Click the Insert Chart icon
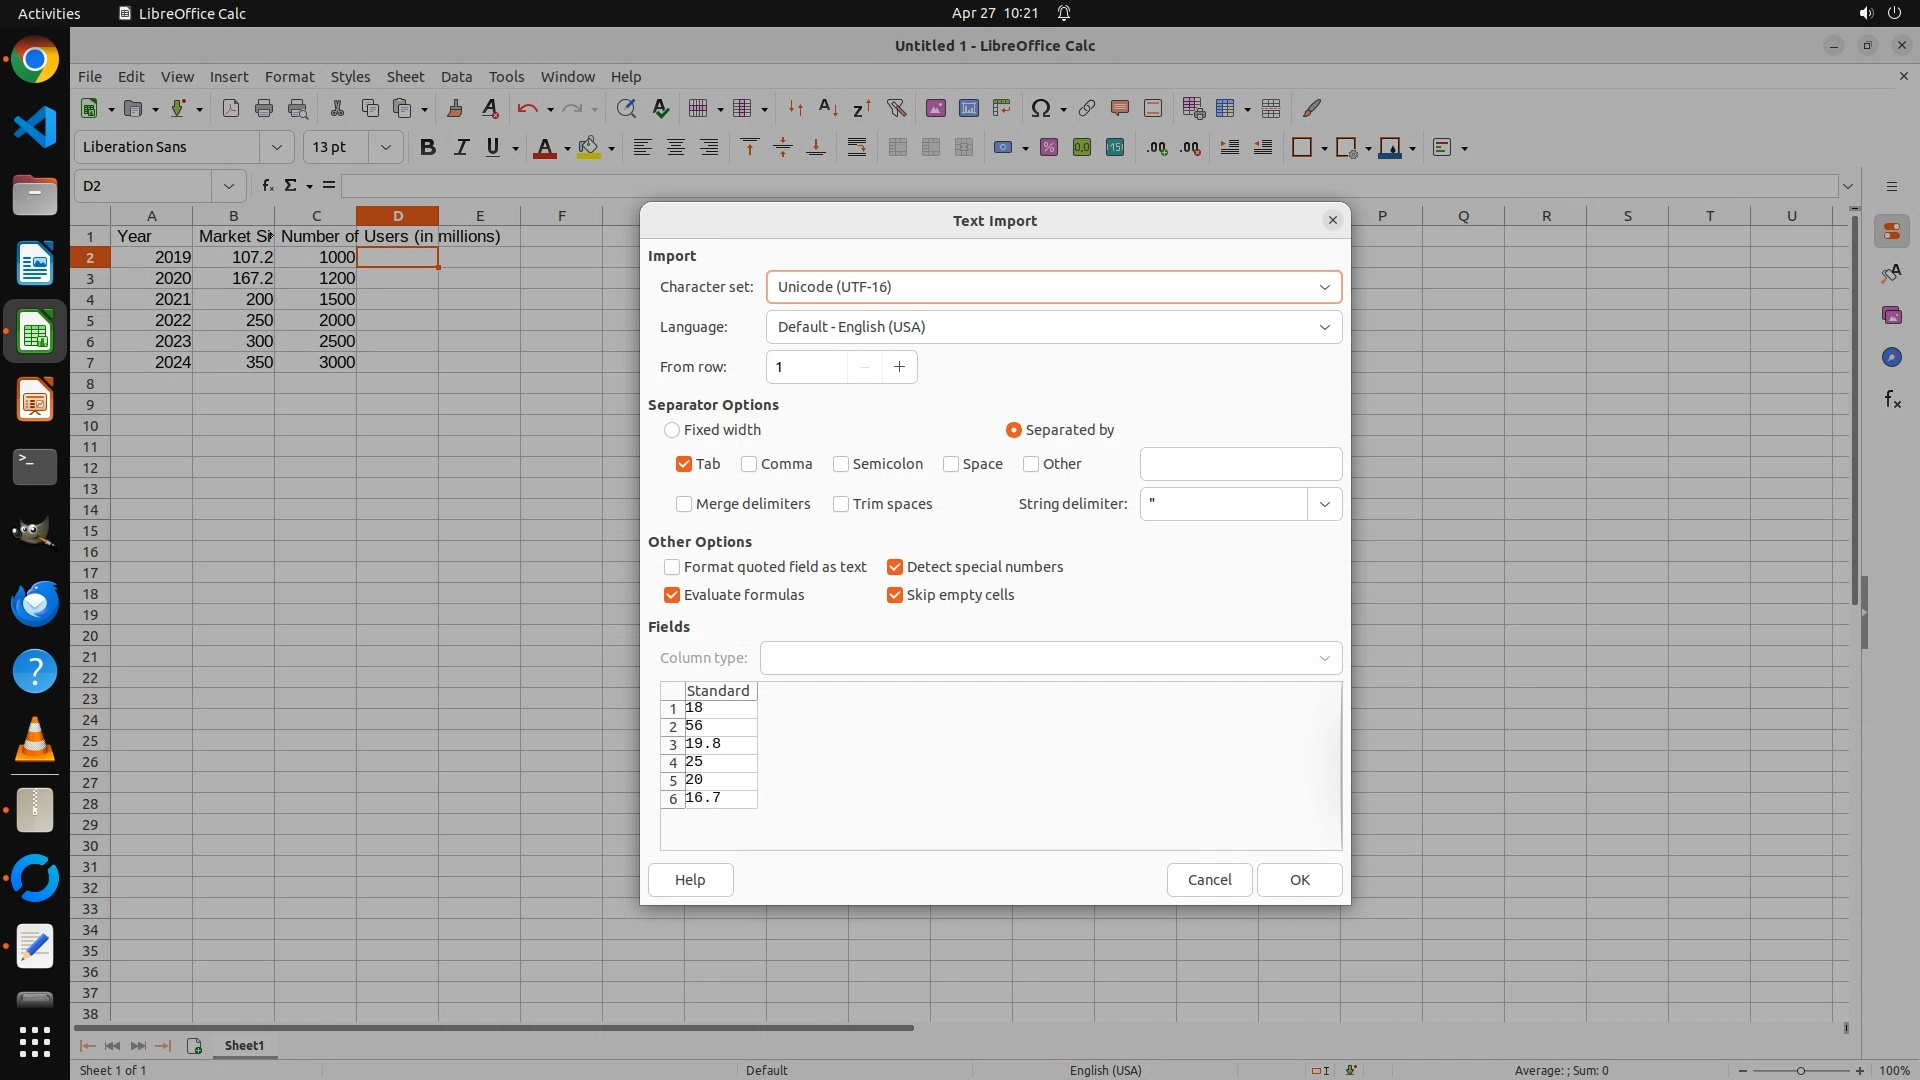 coord(968,108)
